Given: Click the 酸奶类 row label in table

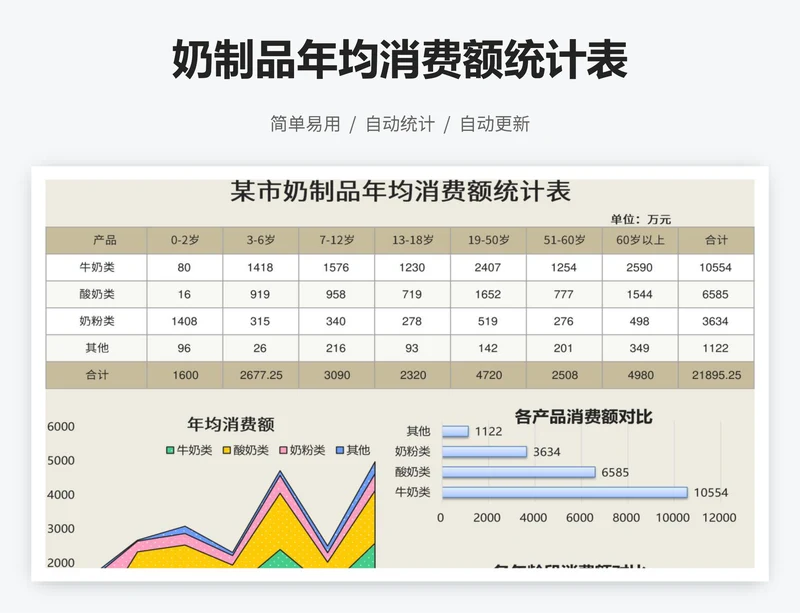Looking at the screenshot, I should click(x=96, y=295).
